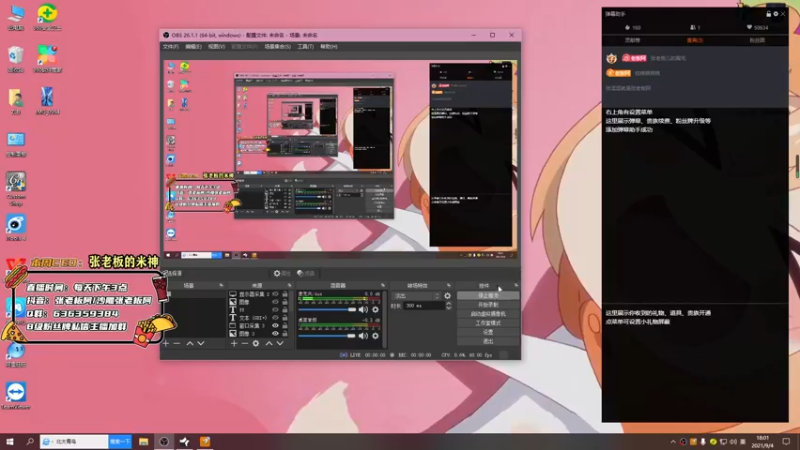
Task: Mute the desktop audio speaker icon
Action: [x=363, y=336]
